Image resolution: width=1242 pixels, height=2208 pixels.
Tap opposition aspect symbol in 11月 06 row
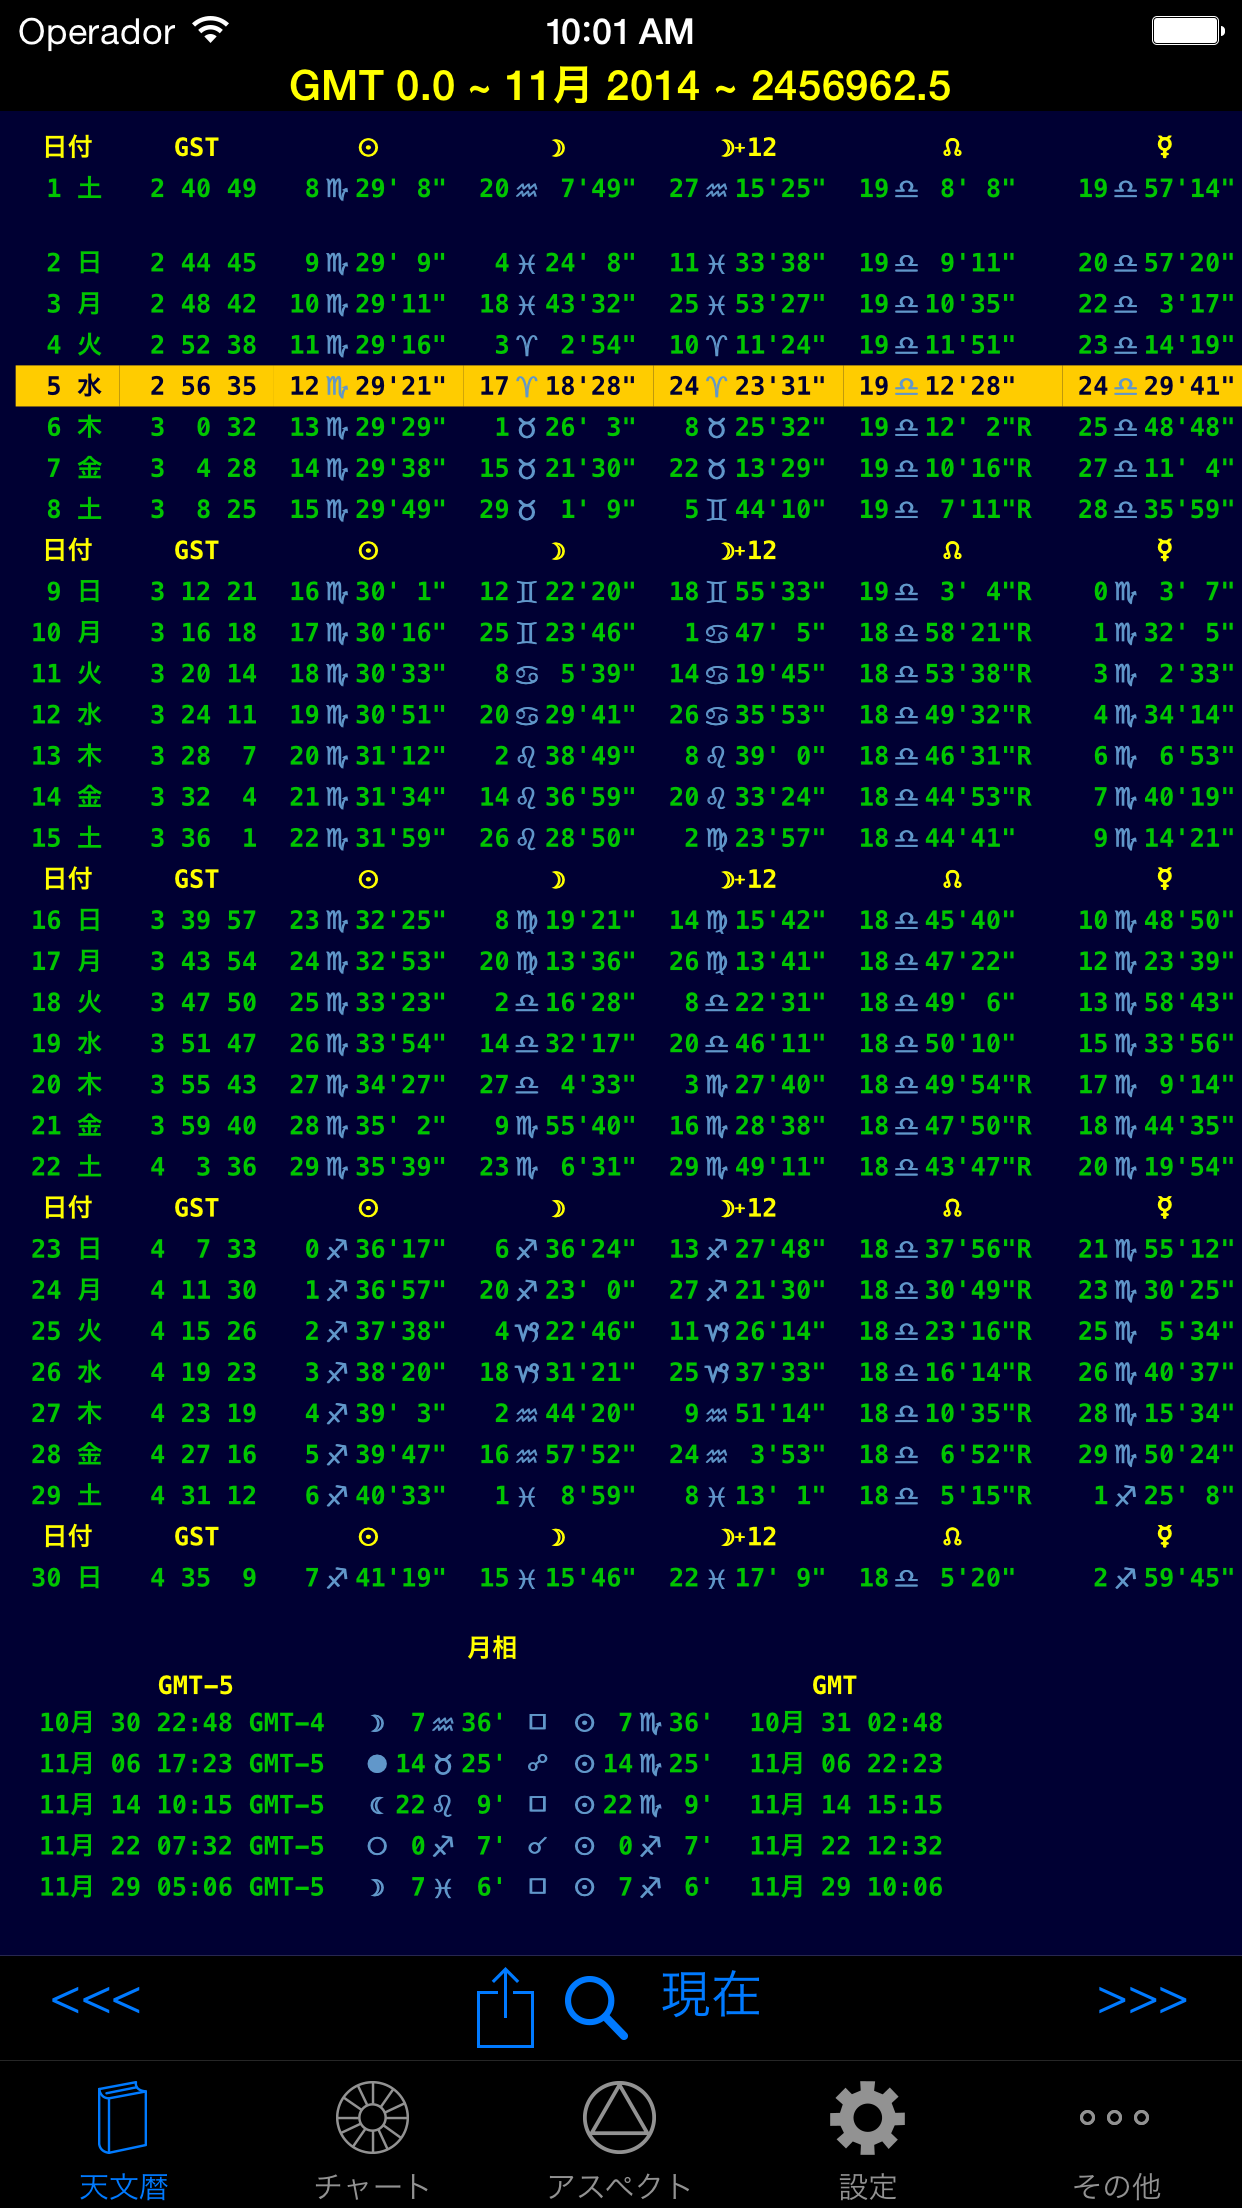pyautogui.click(x=537, y=1765)
